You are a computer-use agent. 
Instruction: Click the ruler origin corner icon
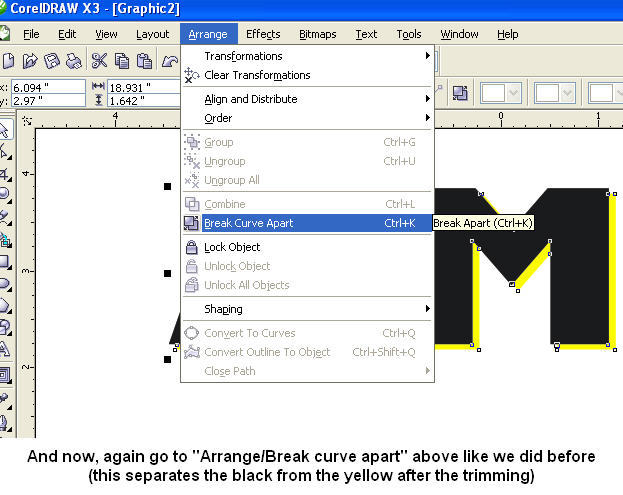click(x=27, y=121)
